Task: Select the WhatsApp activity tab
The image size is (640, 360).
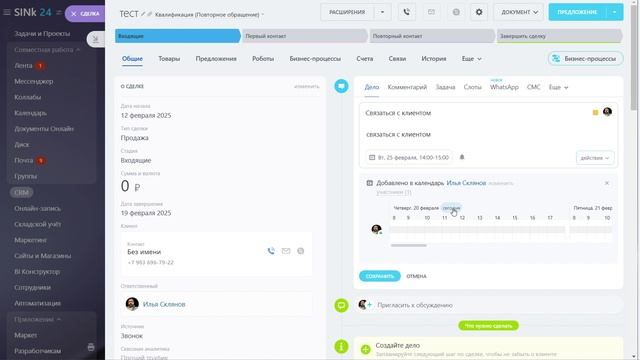Action: pos(504,87)
